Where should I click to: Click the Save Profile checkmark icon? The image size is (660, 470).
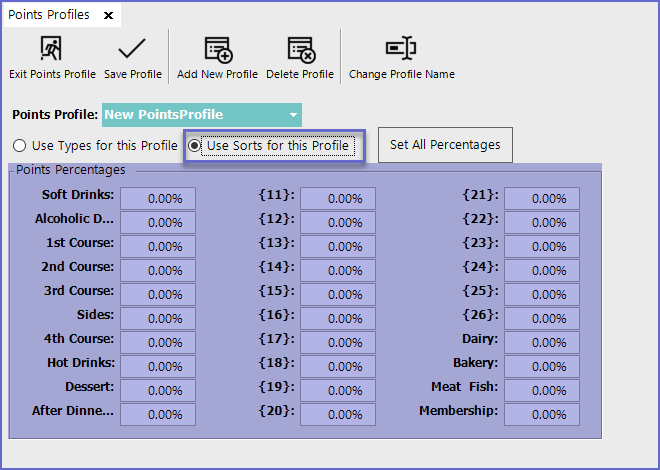[x=131, y=48]
